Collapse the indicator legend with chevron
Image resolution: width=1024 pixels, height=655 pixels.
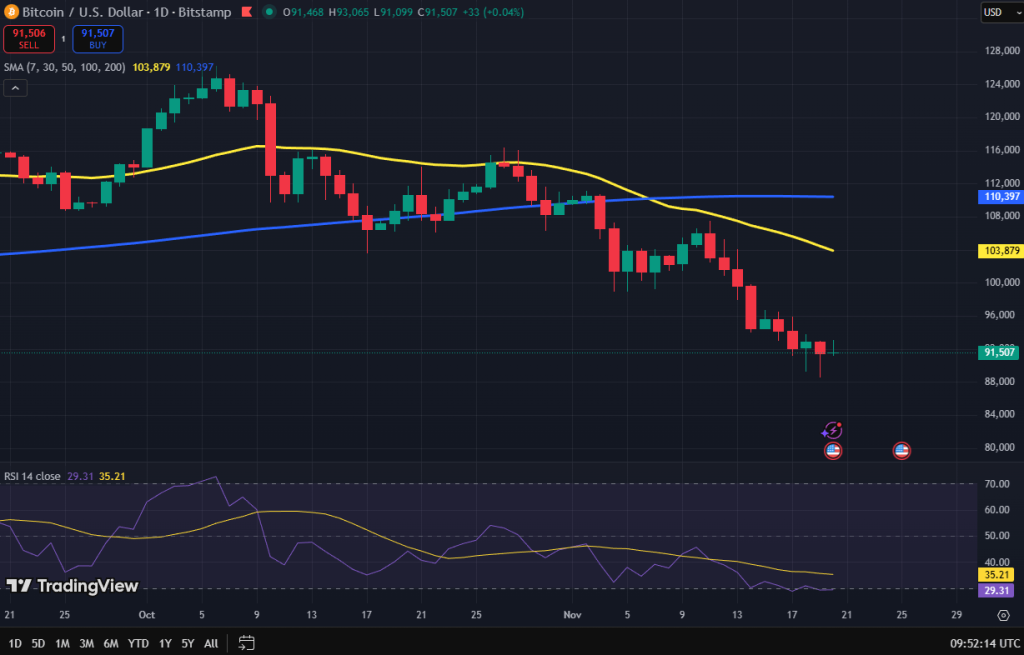(15, 88)
